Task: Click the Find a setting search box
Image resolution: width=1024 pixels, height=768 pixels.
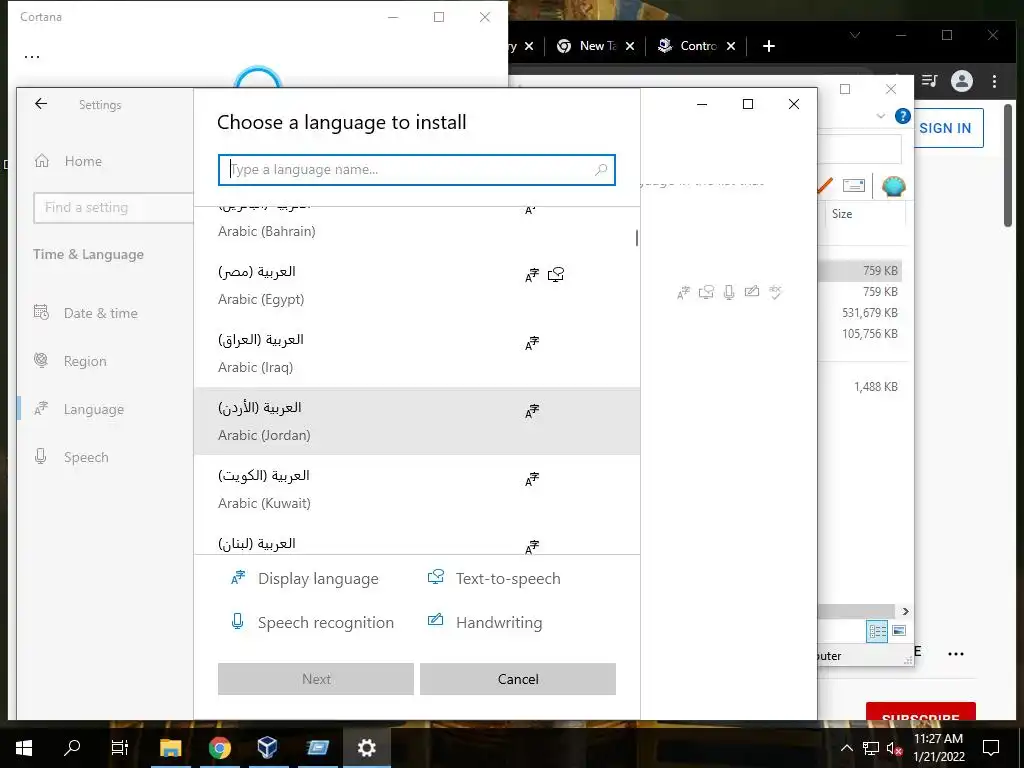Action: [113, 208]
